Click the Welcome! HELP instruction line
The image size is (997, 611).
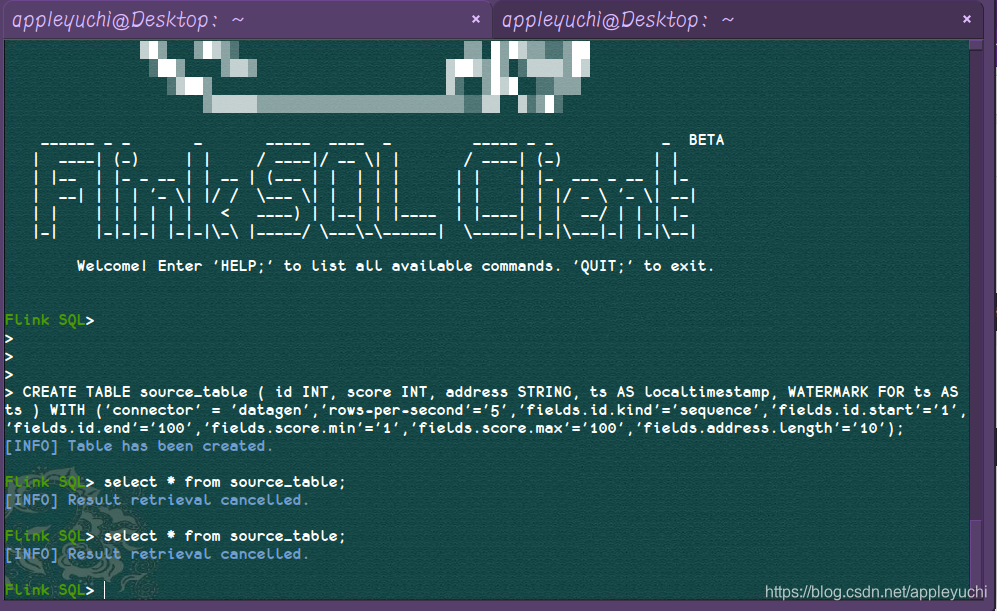click(395, 265)
